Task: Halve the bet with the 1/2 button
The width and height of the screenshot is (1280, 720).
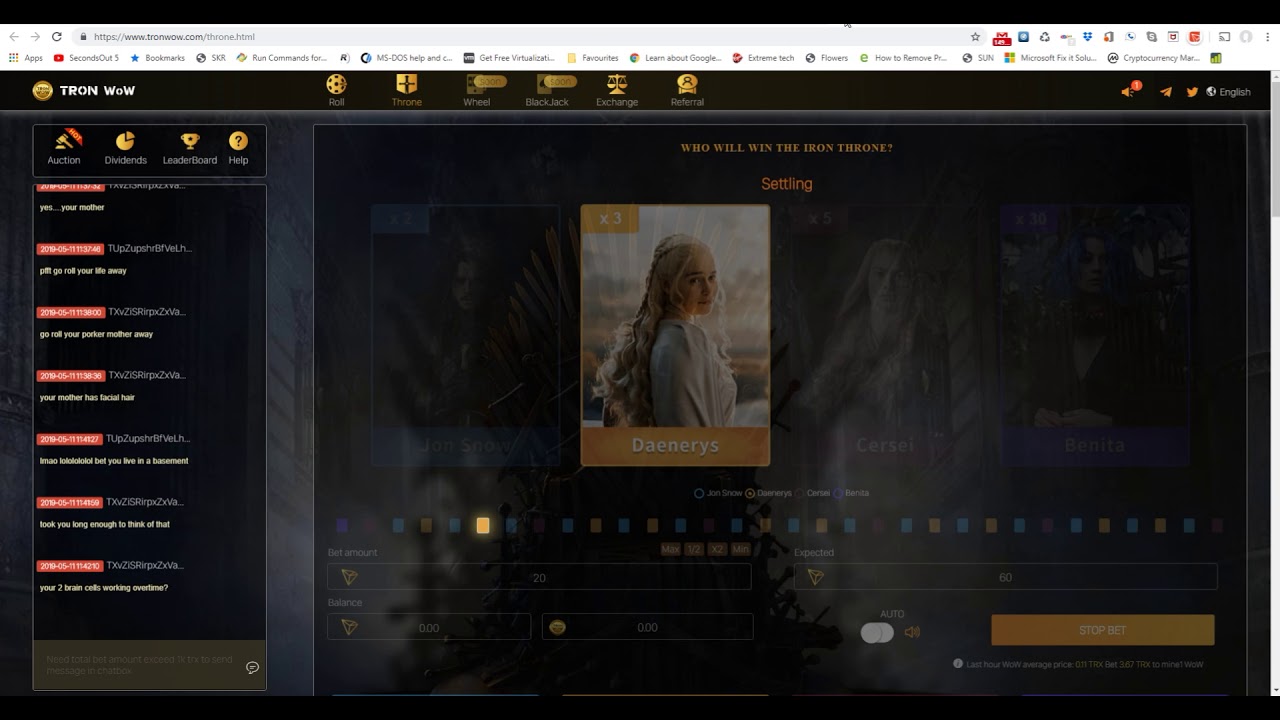Action: pos(694,550)
